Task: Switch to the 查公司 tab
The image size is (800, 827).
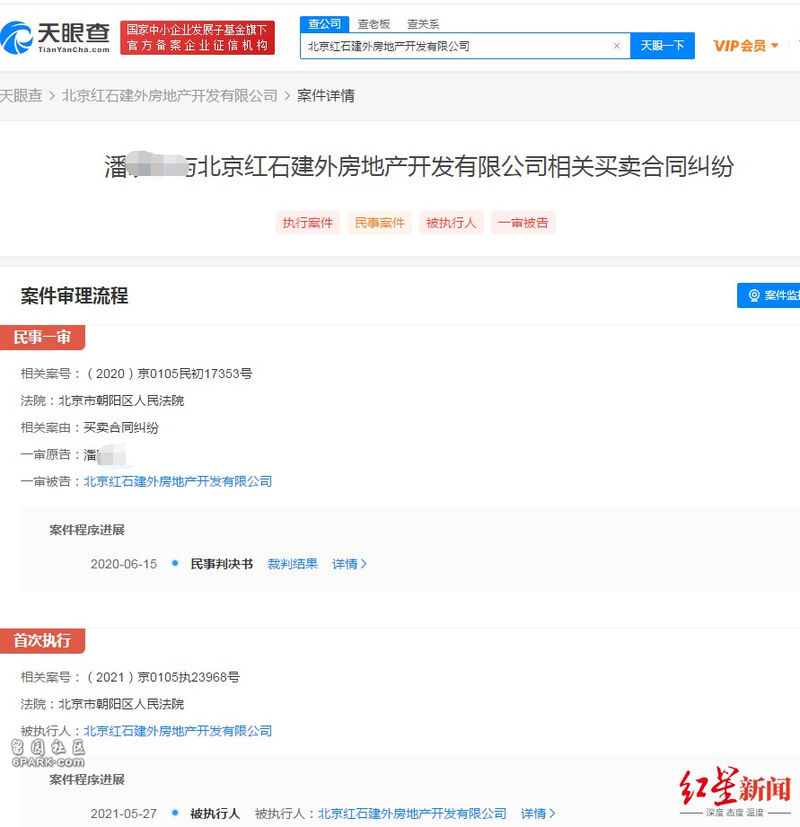Action: click(x=324, y=24)
